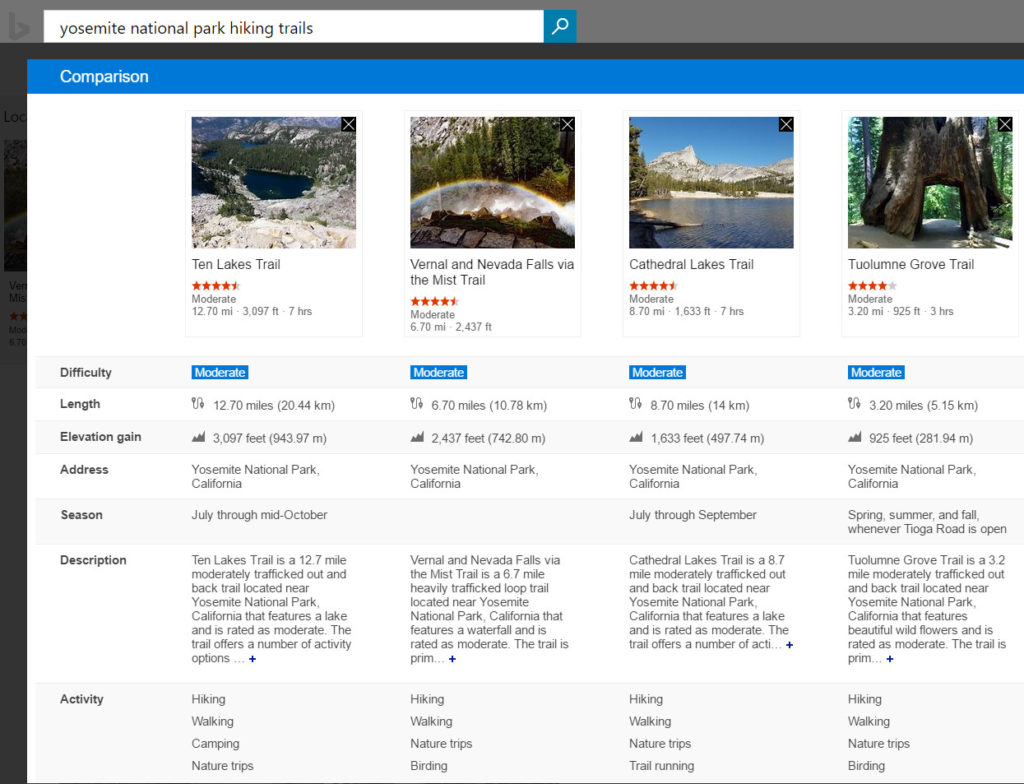Open the Ten Lakes Trail title link
This screenshot has height=784, width=1024.
pyautogui.click(x=236, y=265)
